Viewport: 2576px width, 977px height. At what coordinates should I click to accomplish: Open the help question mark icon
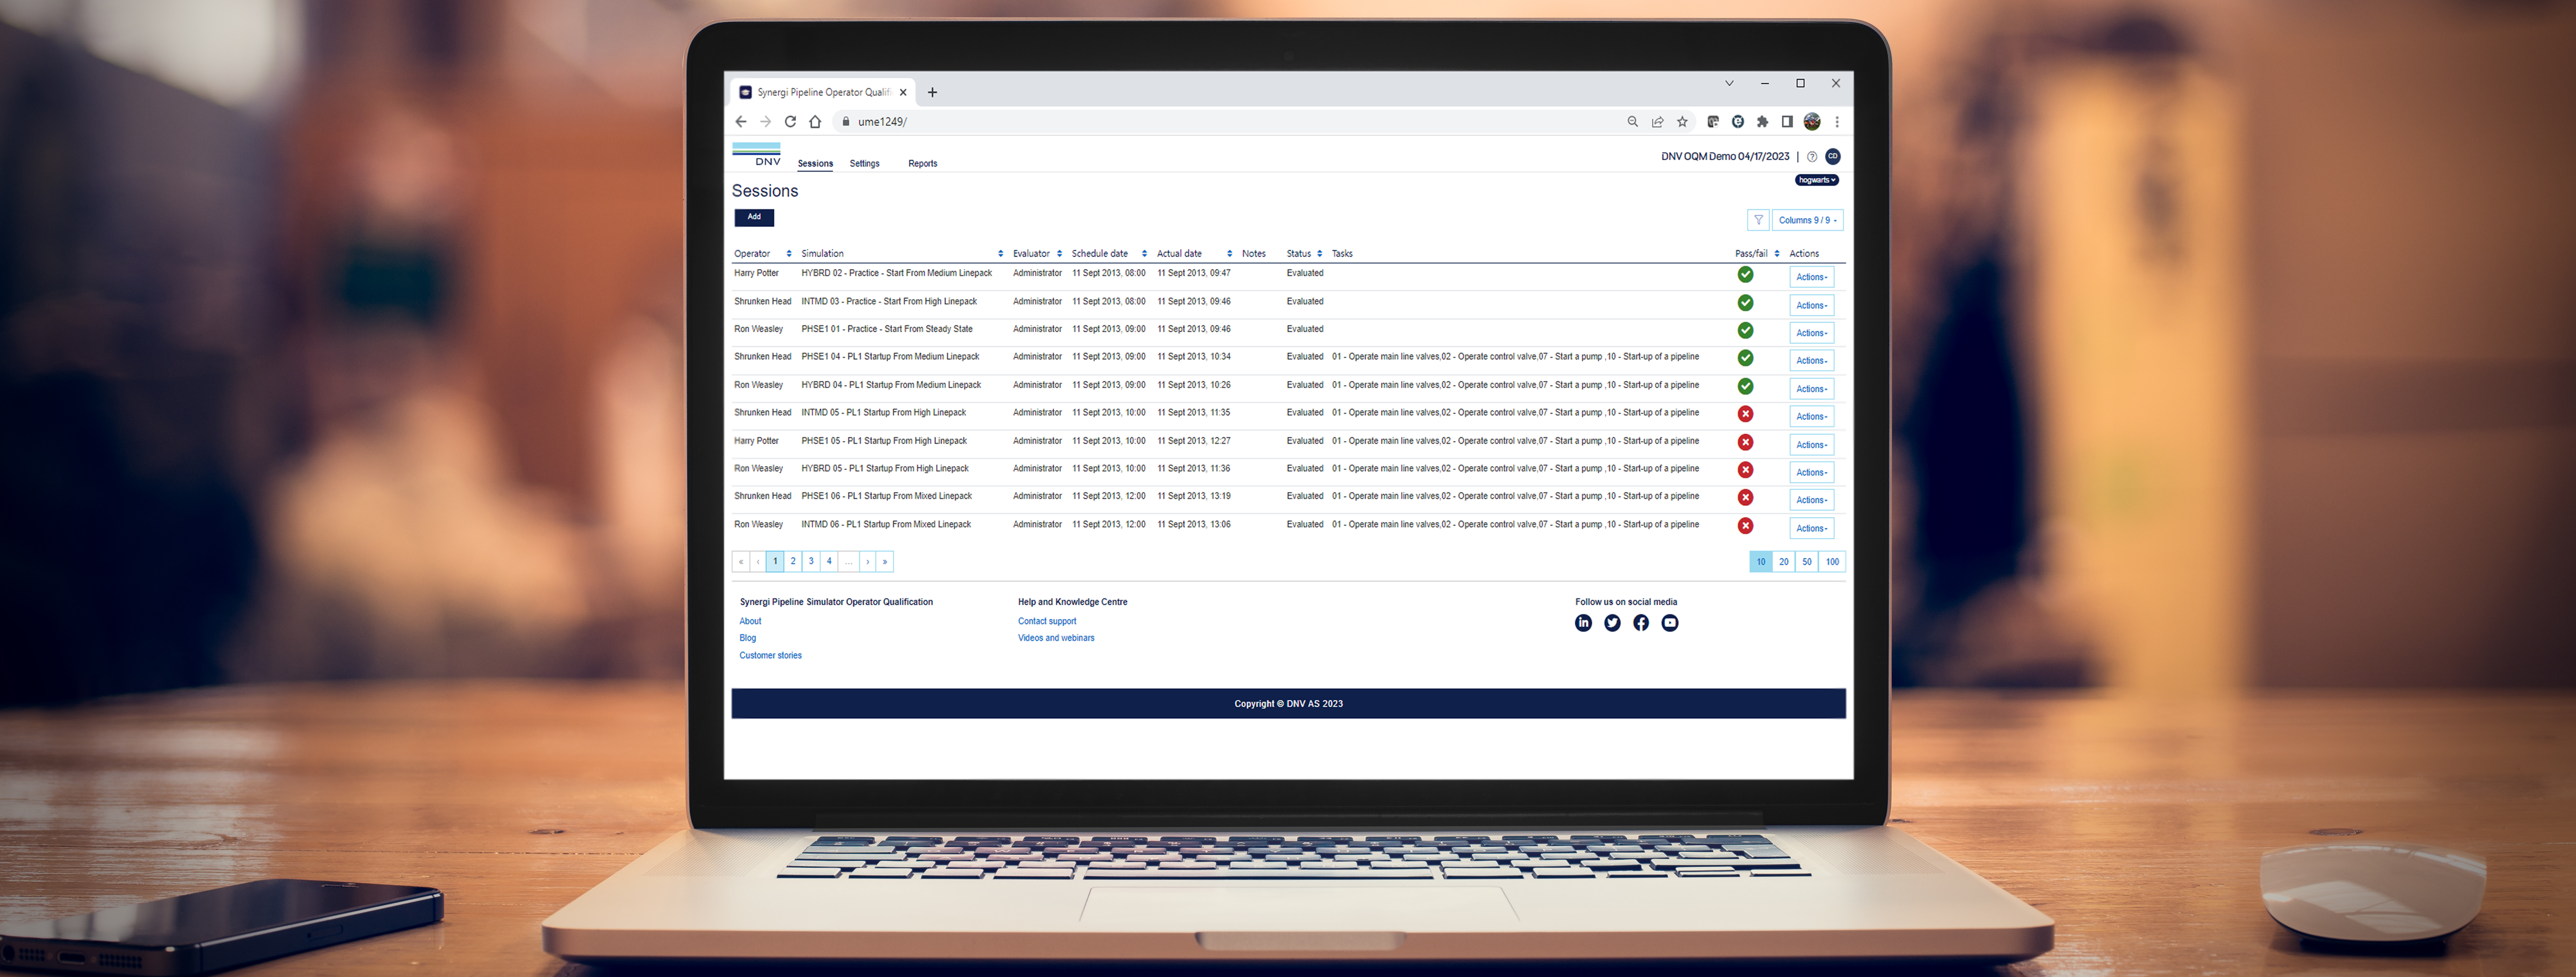click(1812, 157)
